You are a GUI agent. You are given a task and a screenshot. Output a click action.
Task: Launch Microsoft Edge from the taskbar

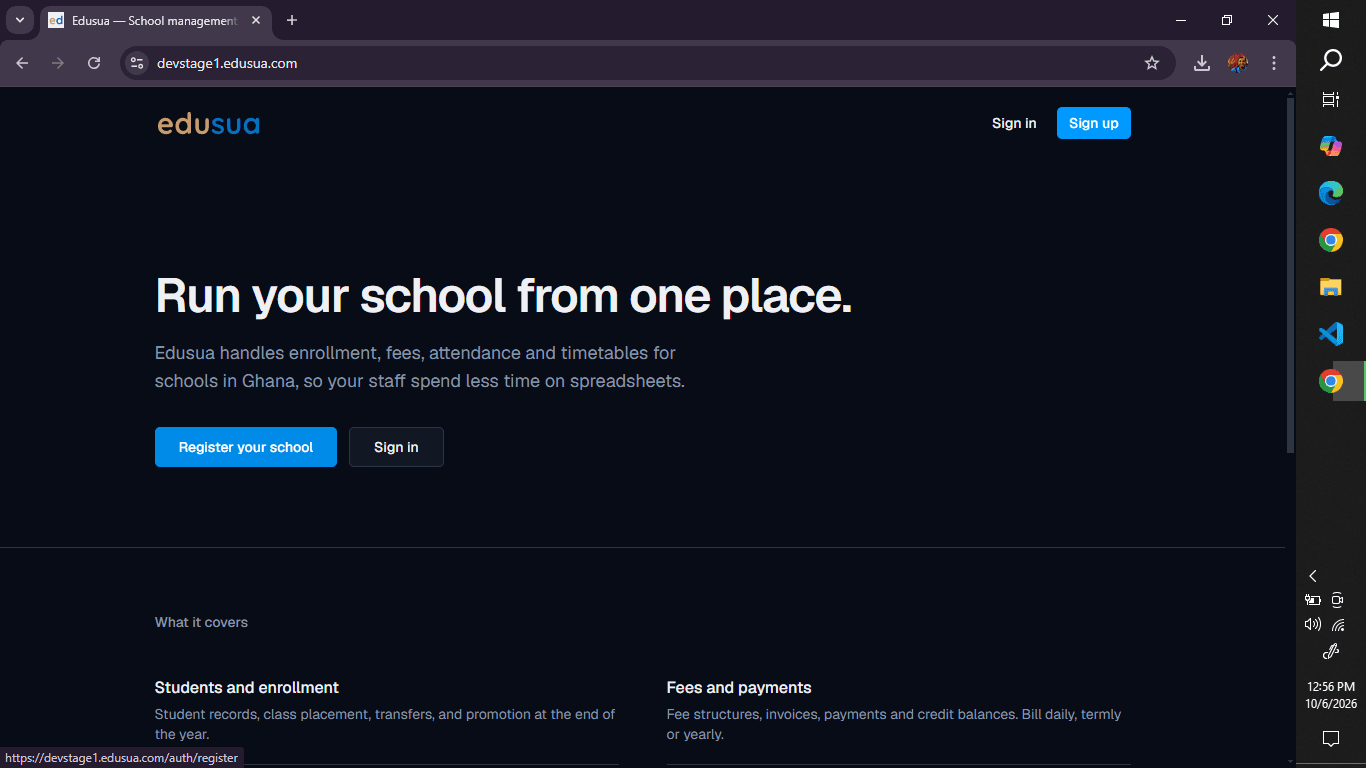coord(1331,193)
